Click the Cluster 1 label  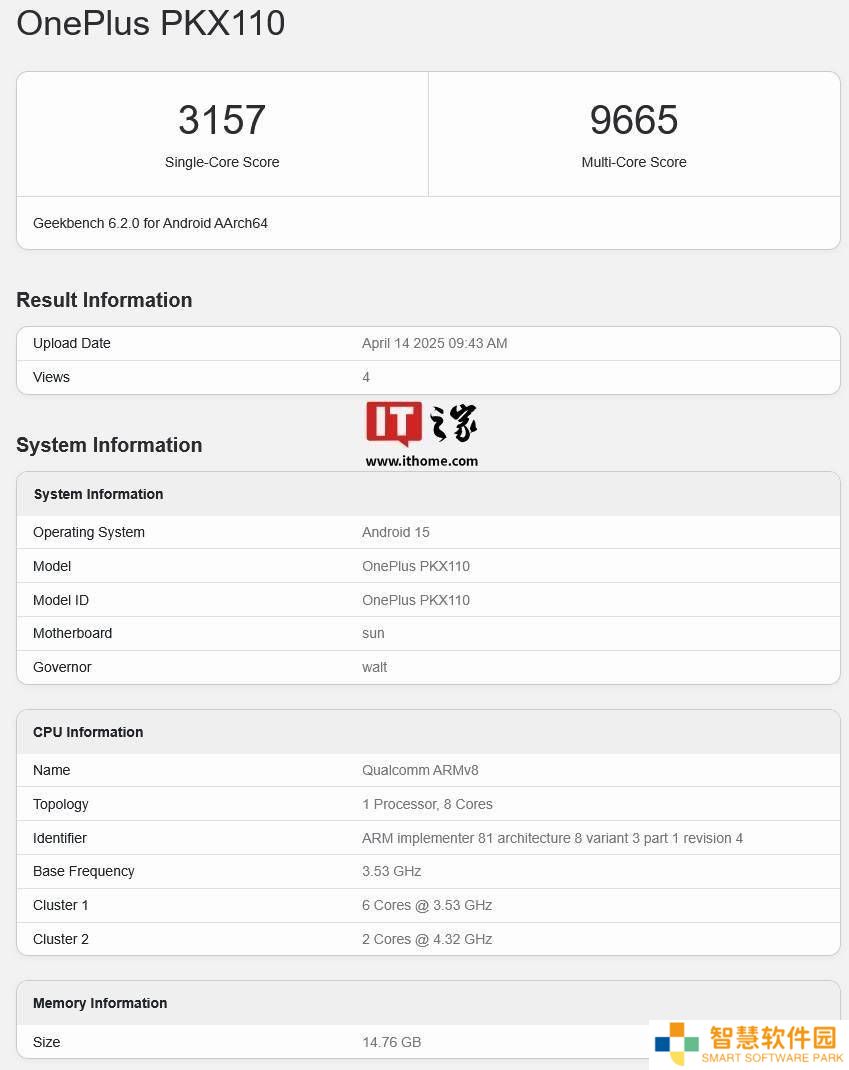pos(61,906)
